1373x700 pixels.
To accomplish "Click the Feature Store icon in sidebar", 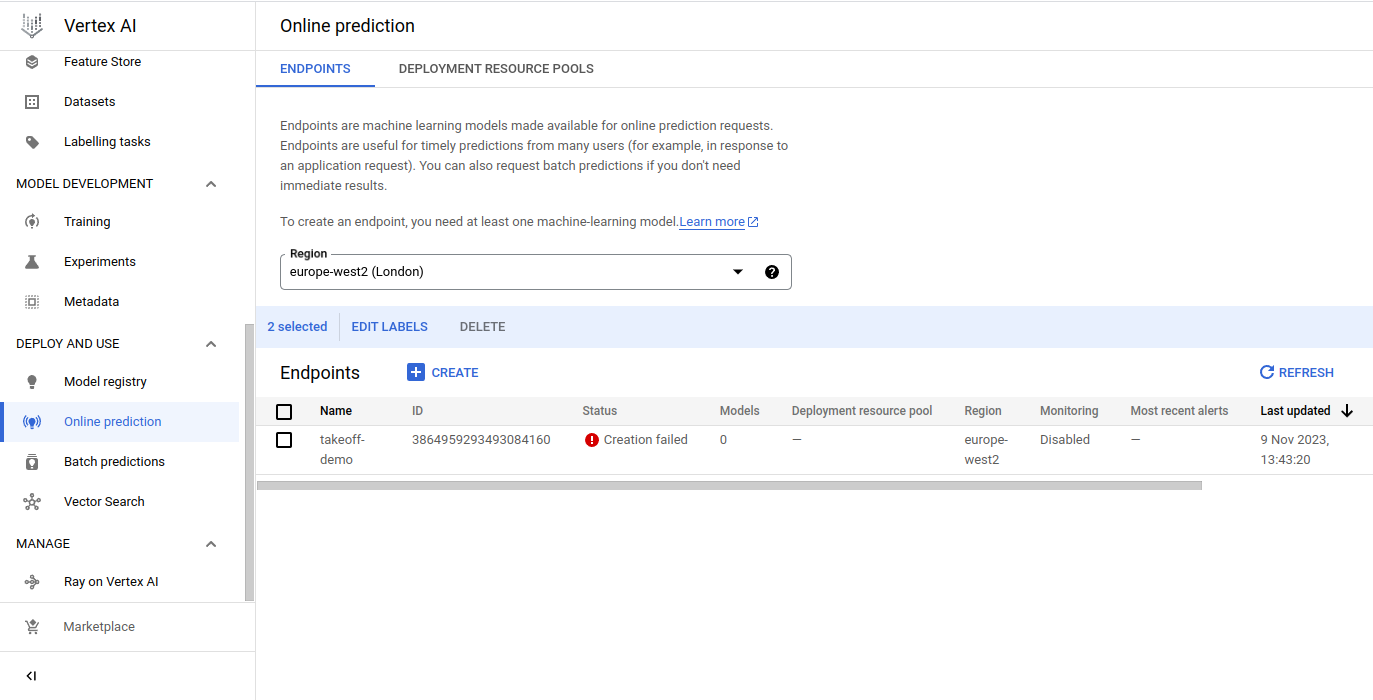I will (32, 62).
